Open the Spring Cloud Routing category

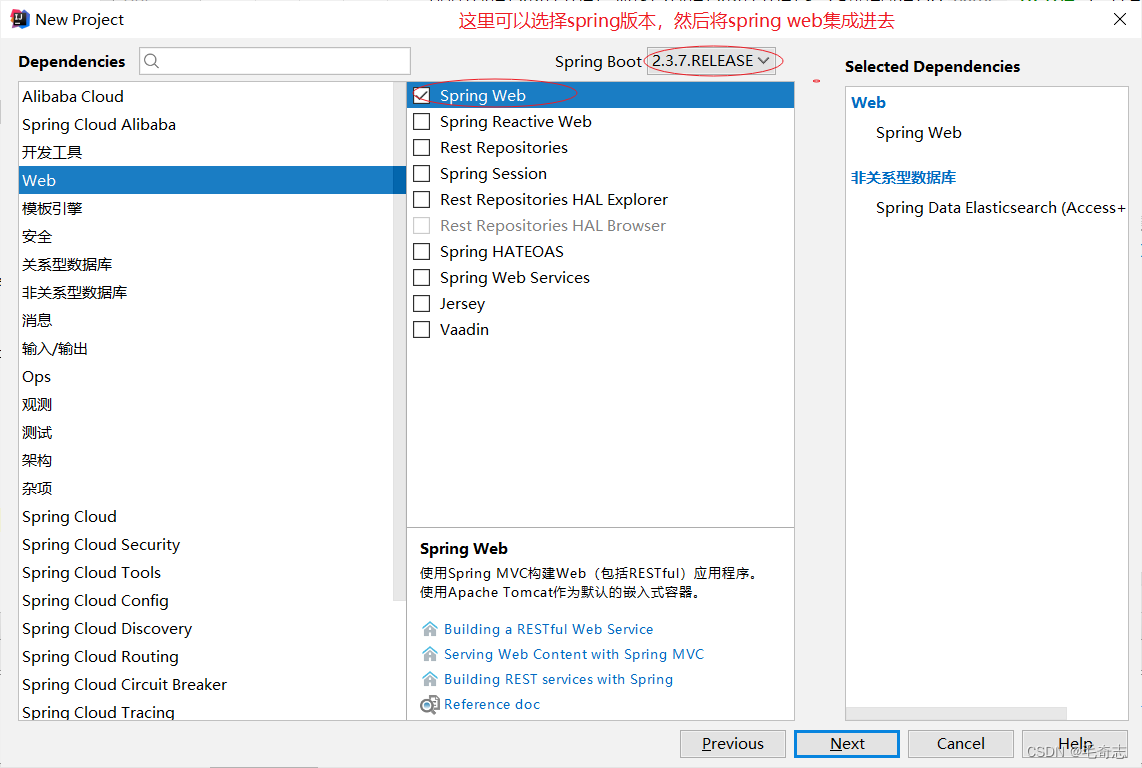pyautogui.click(x=205, y=657)
